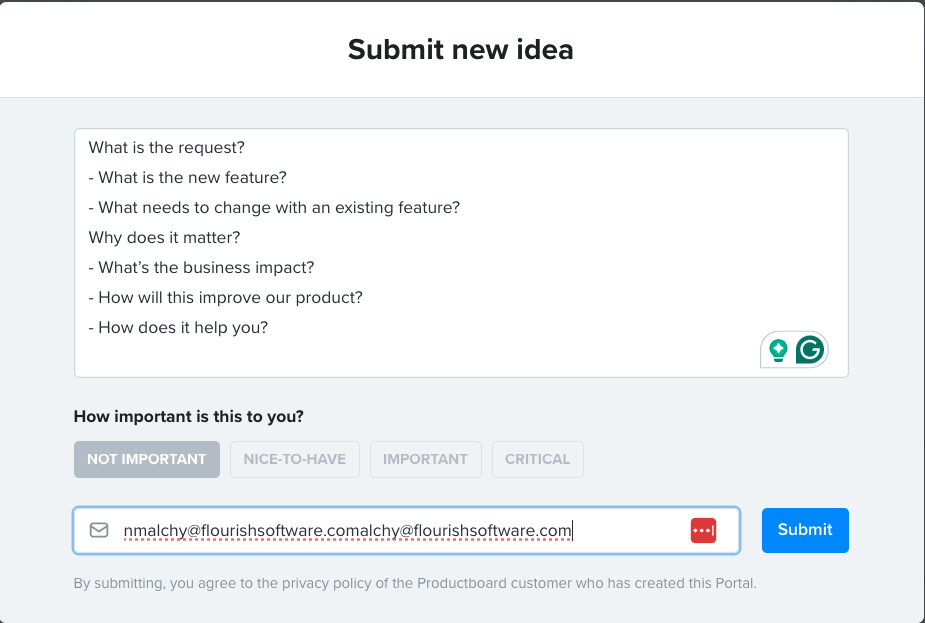This screenshot has width=925, height=623.
Task: Click the 'How important is this to you?' label
Action: tap(189, 417)
